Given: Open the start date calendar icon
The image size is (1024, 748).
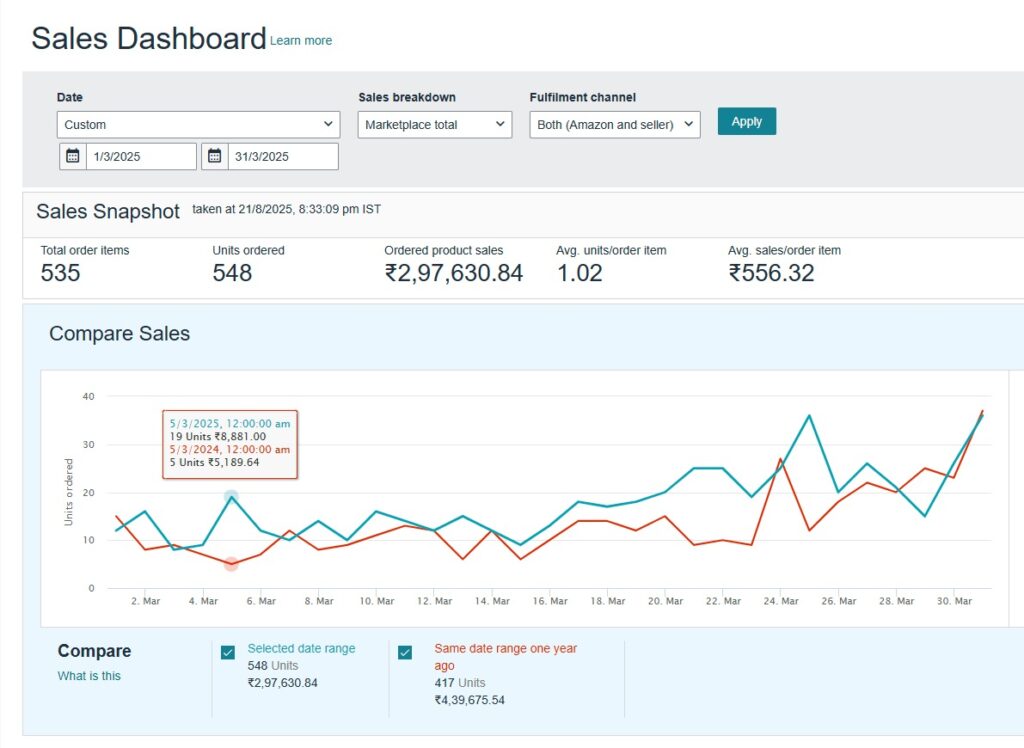Looking at the screenshot, I should (x=73, y=156).
